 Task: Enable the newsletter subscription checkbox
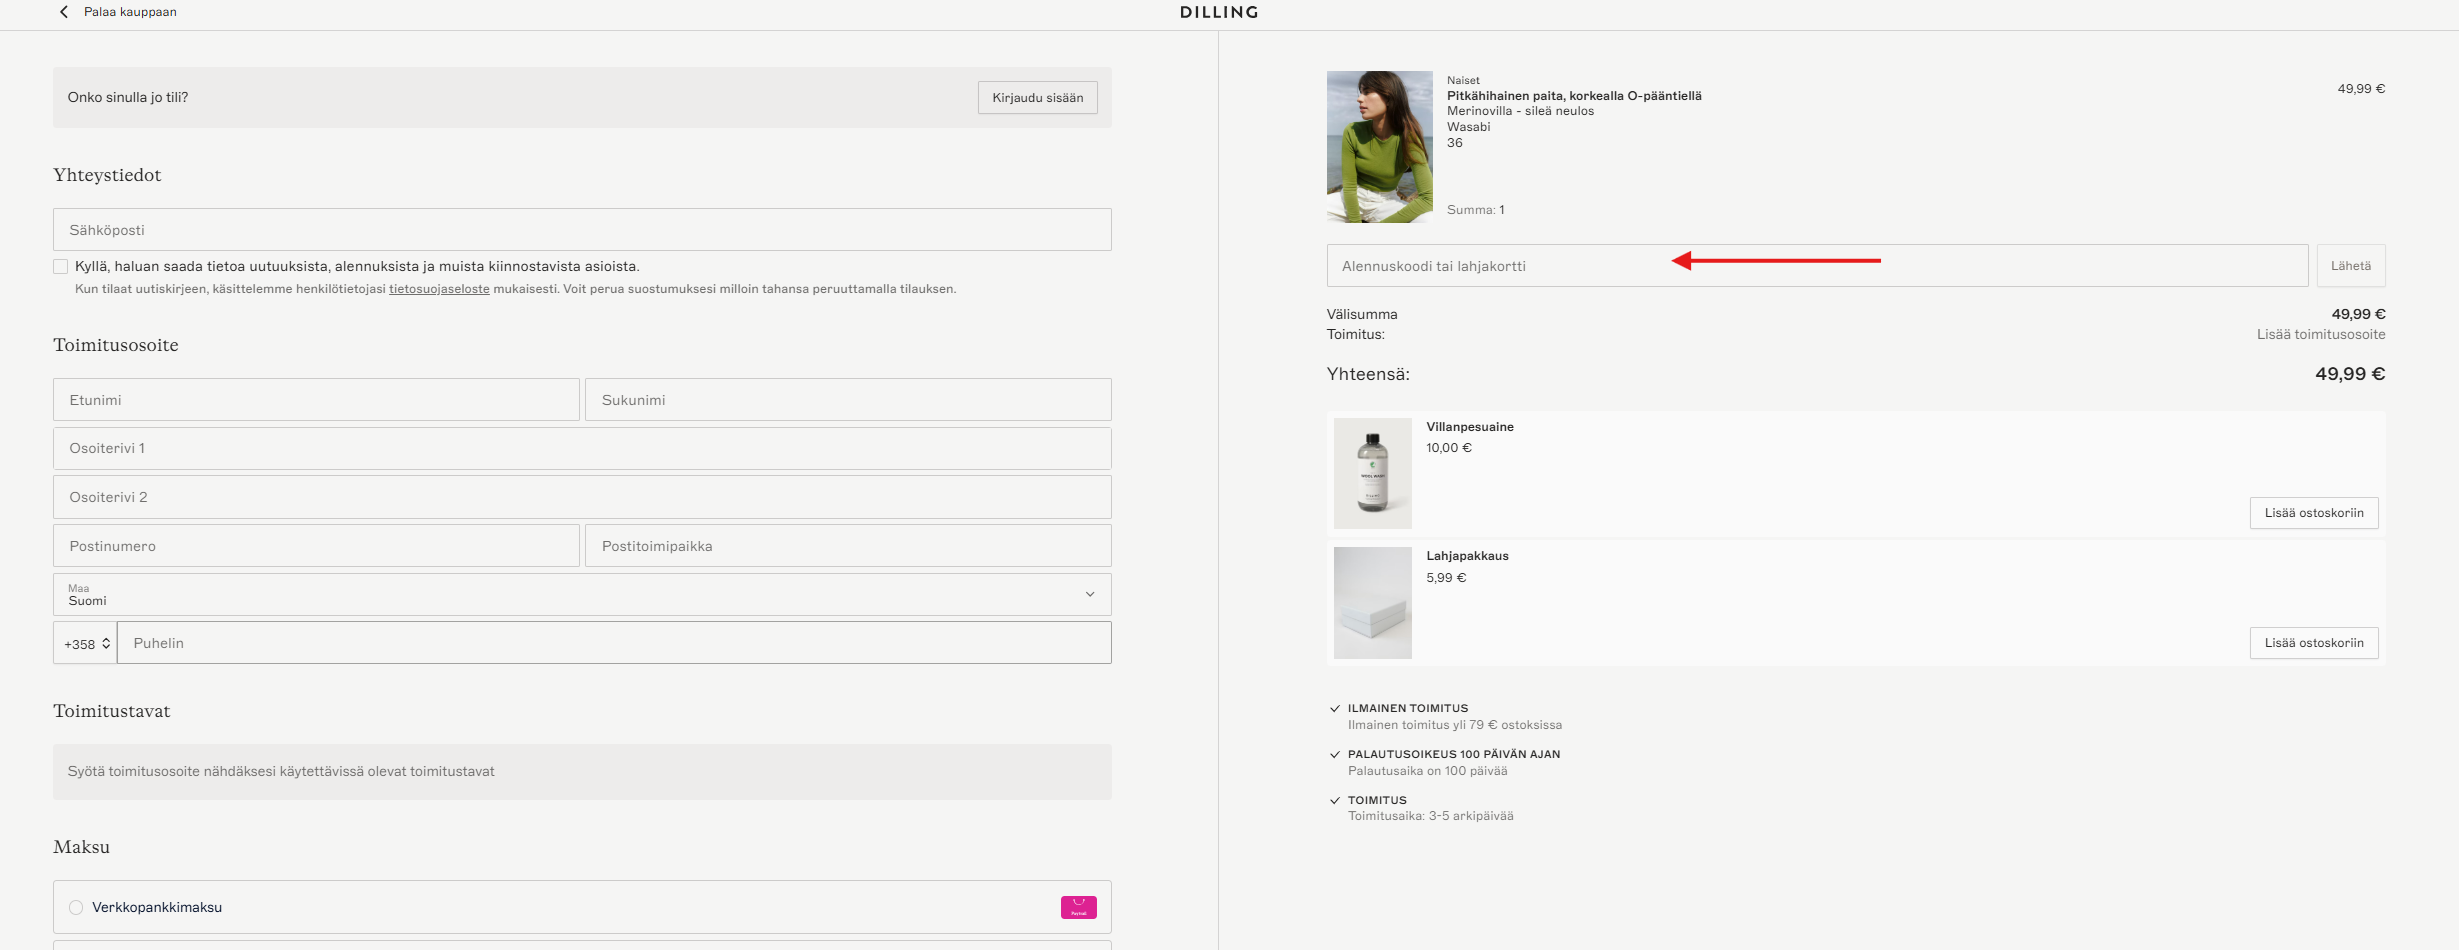[61, 266]
